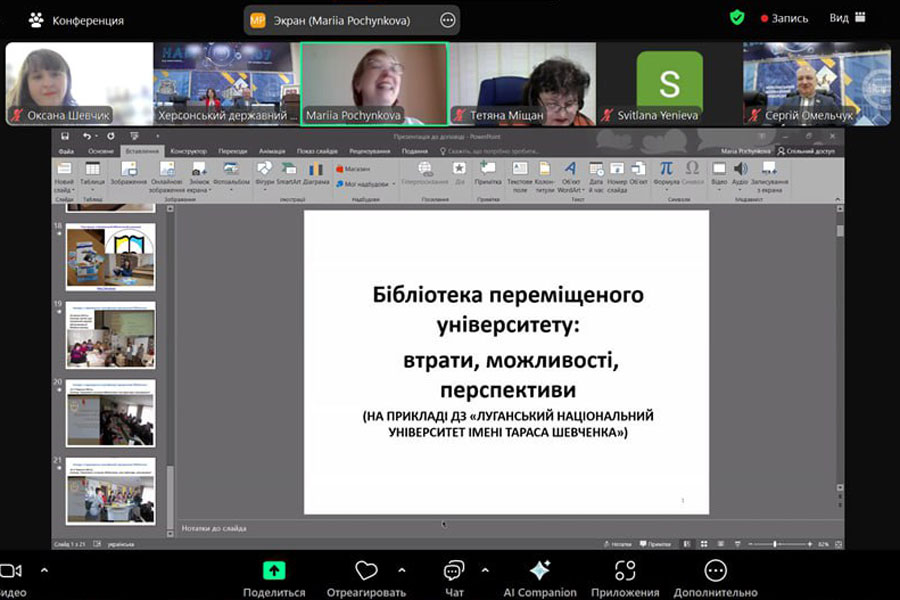Expand the reactions options caret
Image resolution: width=900 pixels, height=600 pixels.
coord(402,570)
